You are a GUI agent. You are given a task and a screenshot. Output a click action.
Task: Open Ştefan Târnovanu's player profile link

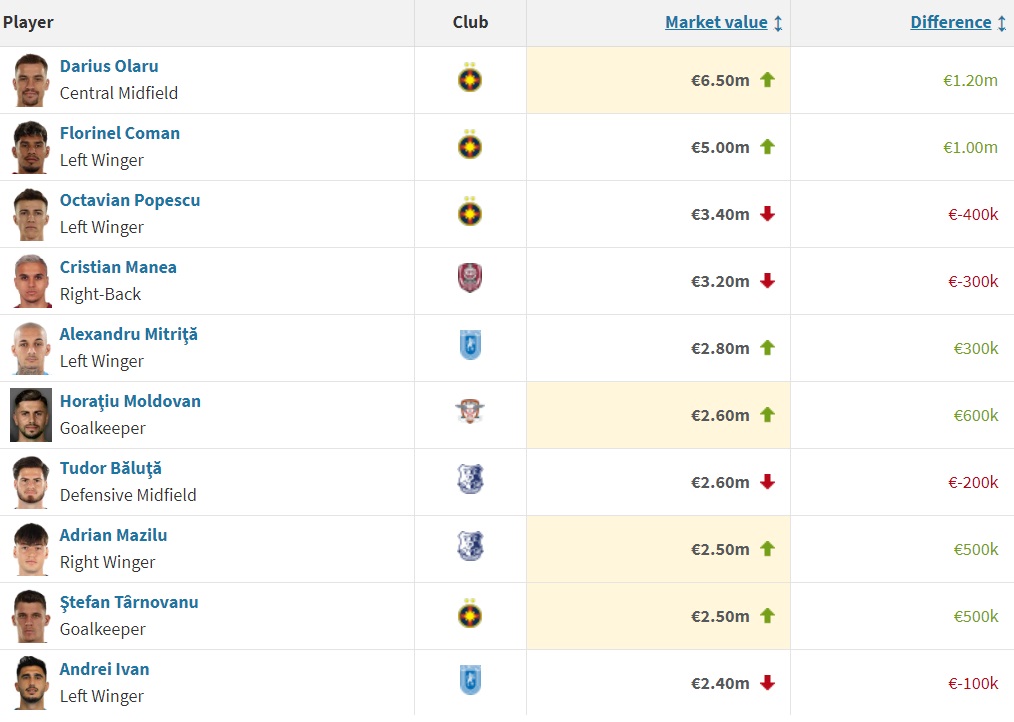[128, 602]
